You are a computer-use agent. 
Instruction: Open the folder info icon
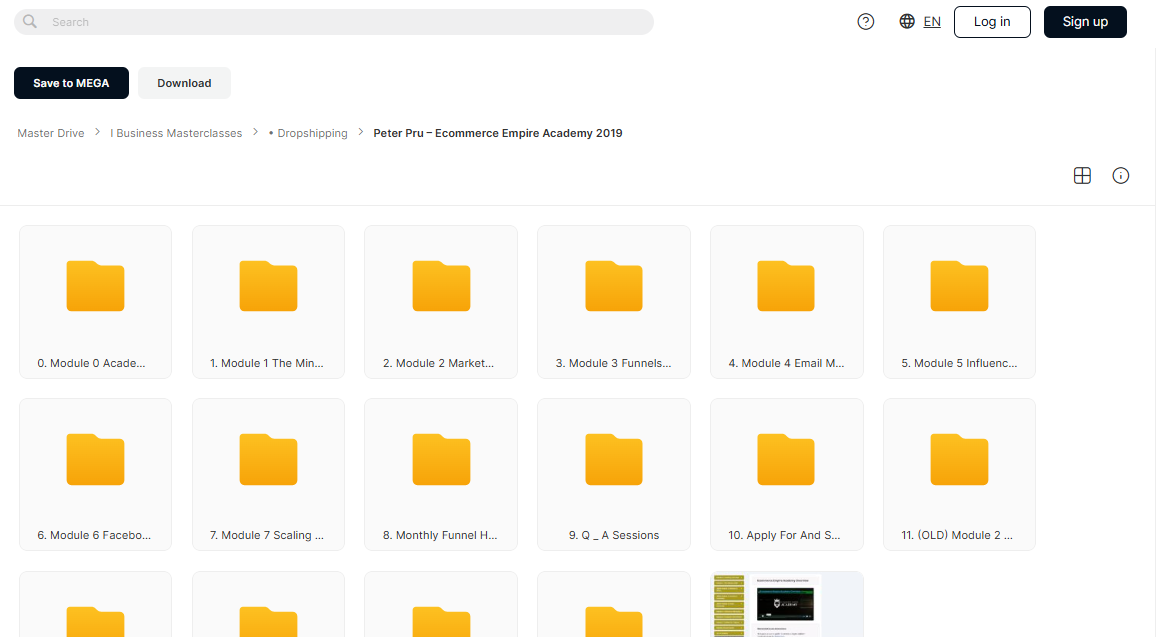click(x=1120, y=175)
